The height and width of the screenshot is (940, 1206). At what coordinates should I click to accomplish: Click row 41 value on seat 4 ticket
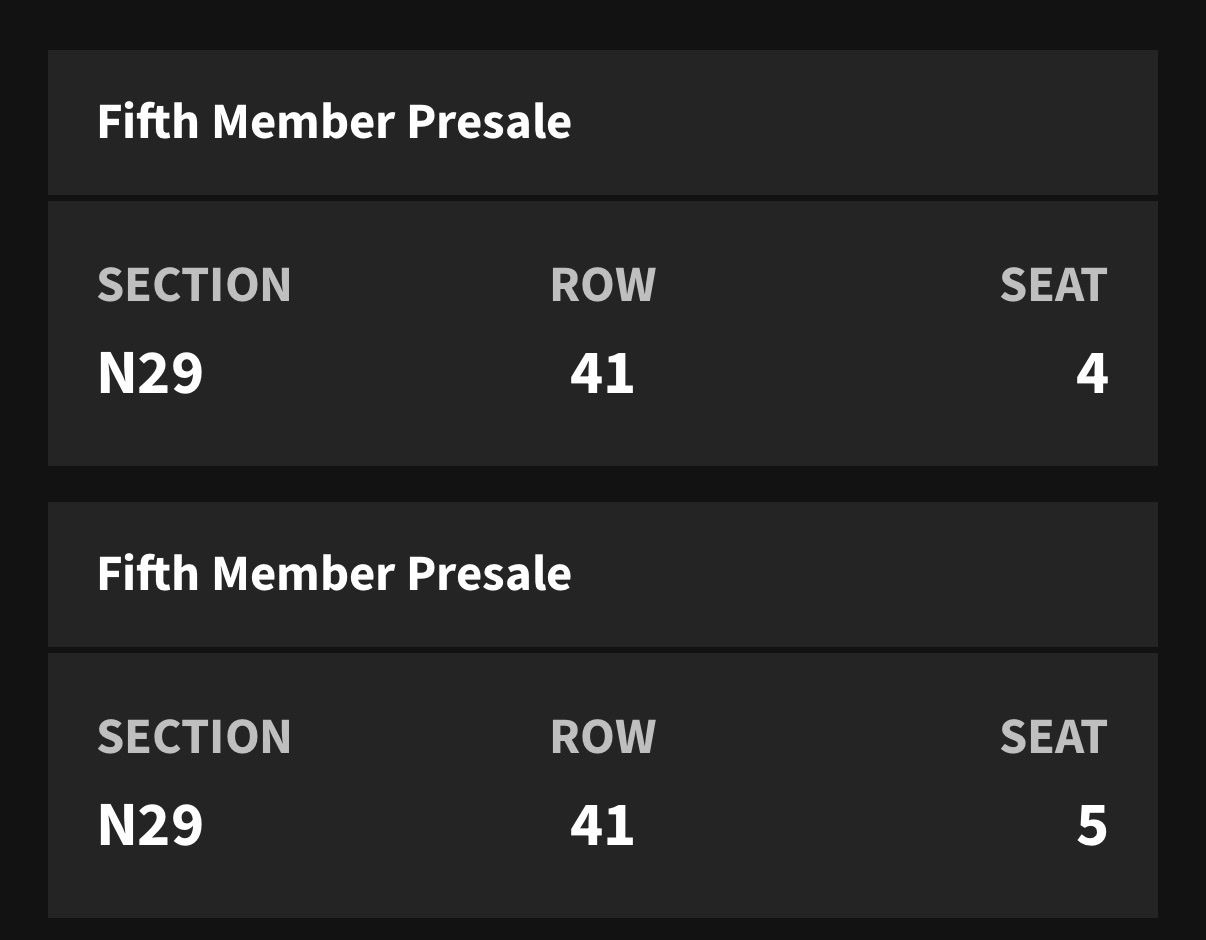[x=602, y=373]
